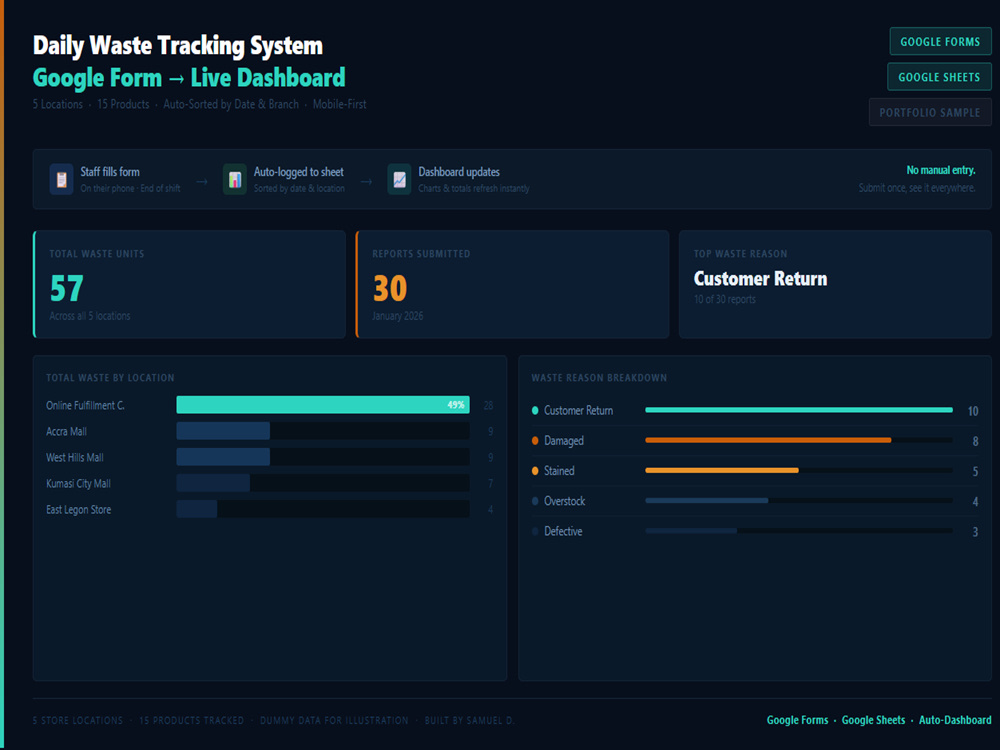This screenshot has width=1000, height=750.
Task: Click the Online Fulfillment C. progress bar
Action: click(323, 405)
